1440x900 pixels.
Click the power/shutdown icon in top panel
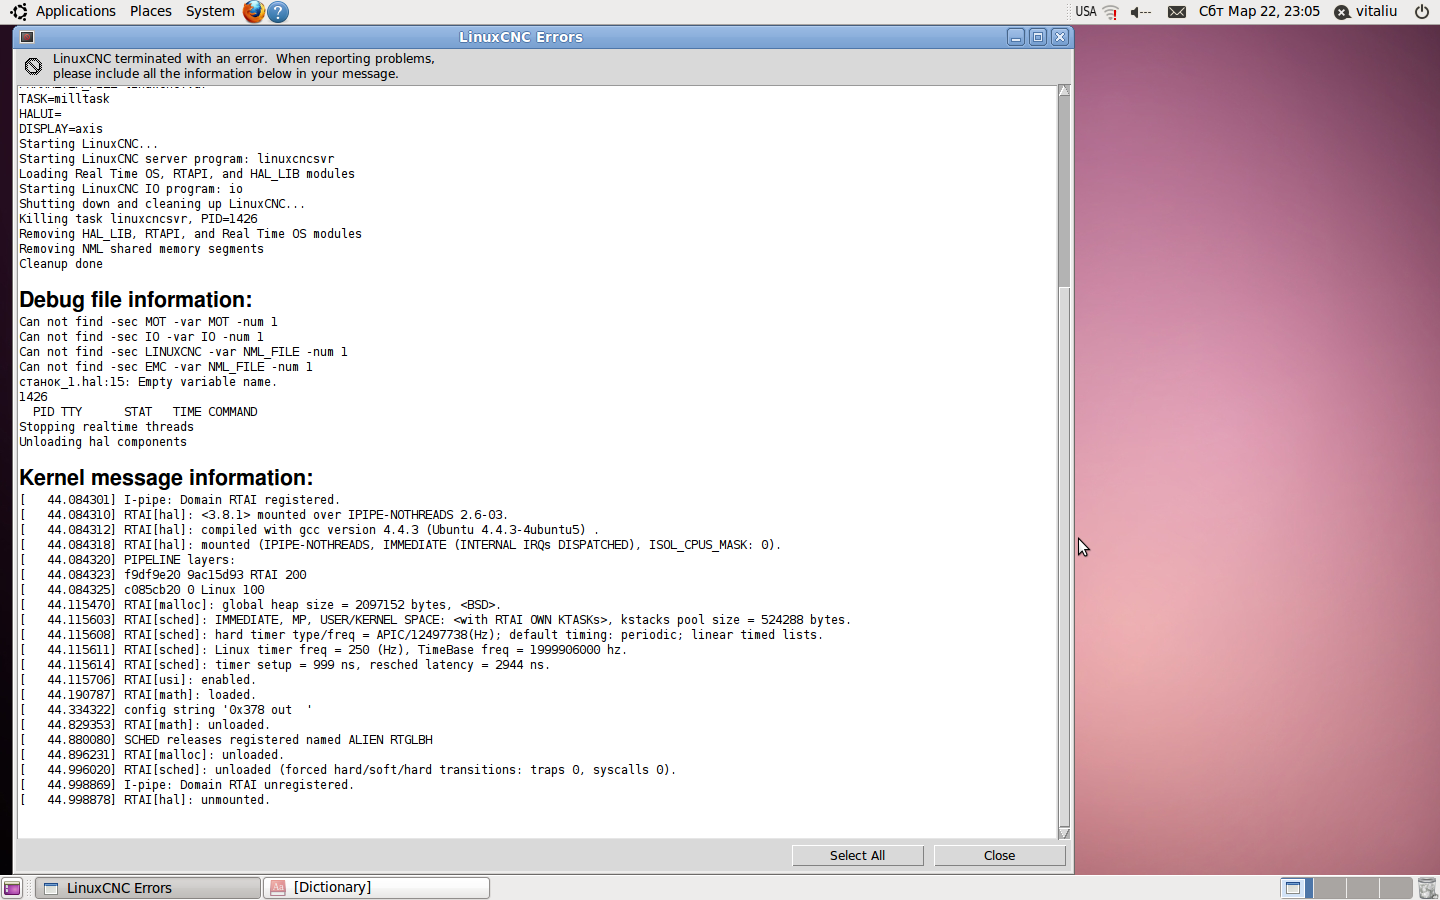click(1422, 12)
